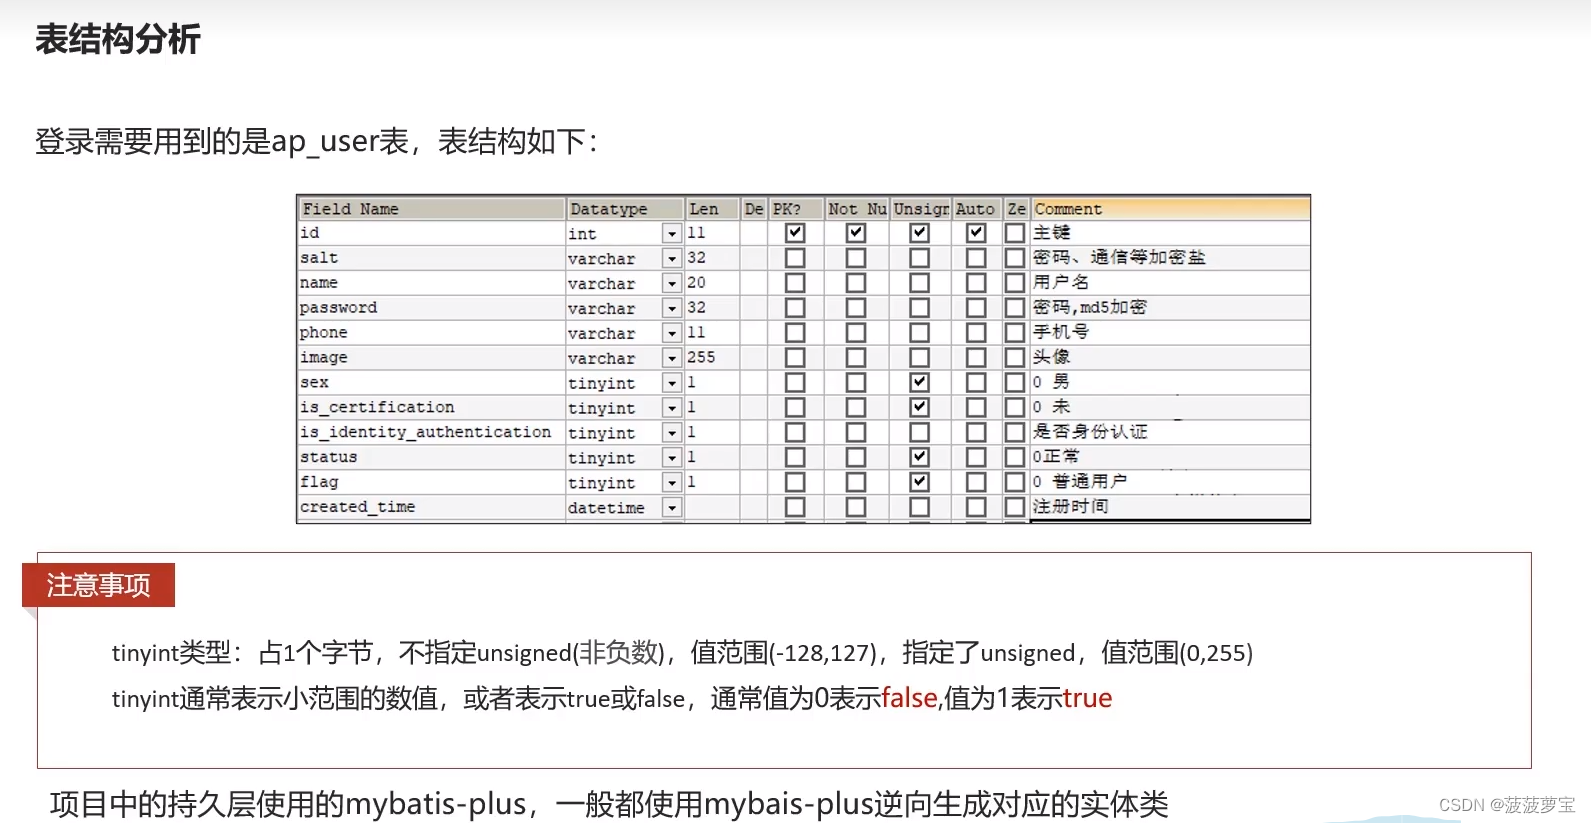
Task: Toggle PK checkbox for salt row
Action: tap(795, 258)
